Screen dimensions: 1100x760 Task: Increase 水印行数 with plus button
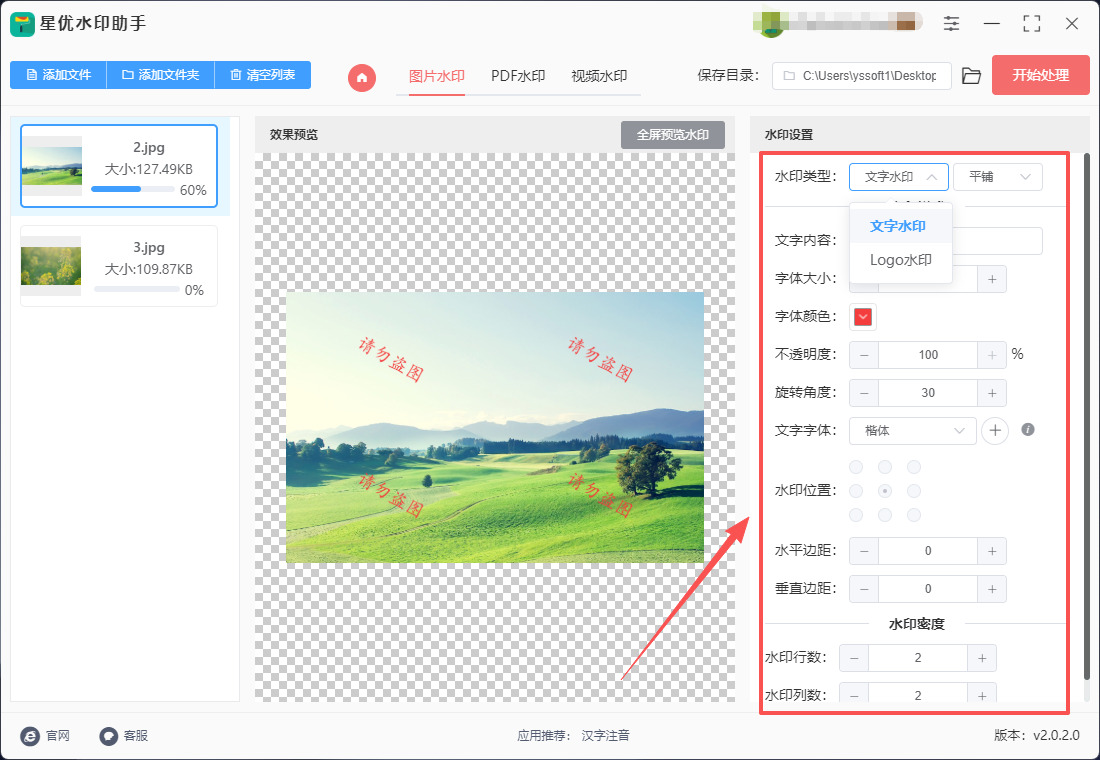(982, 658)
